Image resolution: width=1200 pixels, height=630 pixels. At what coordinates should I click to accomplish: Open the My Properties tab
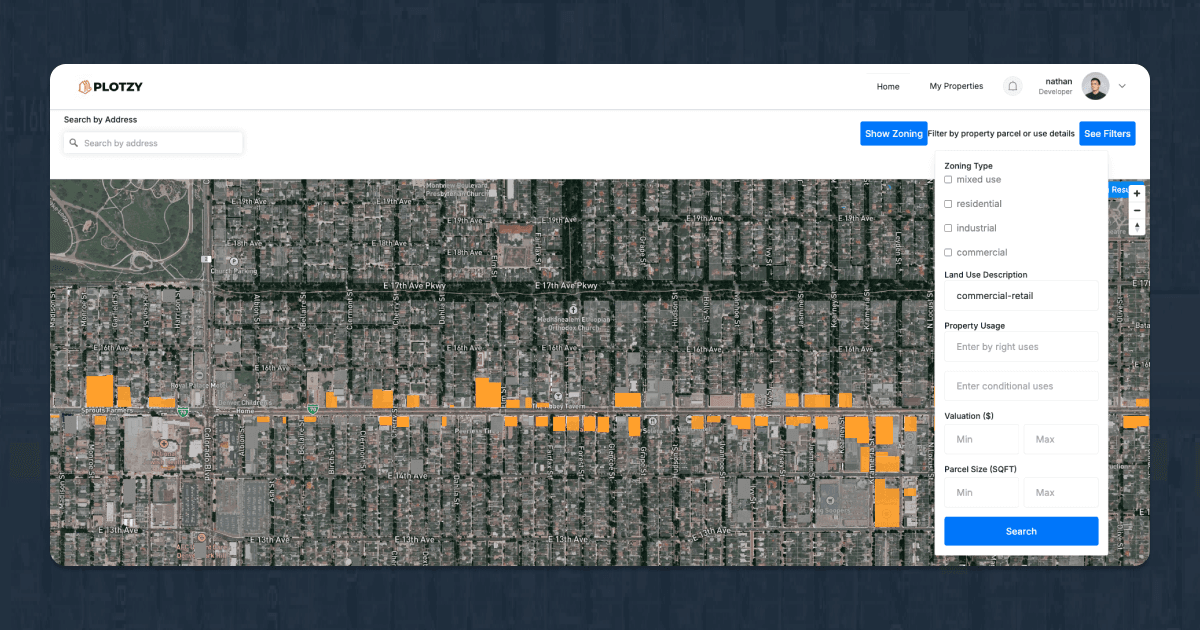(956, 86)
